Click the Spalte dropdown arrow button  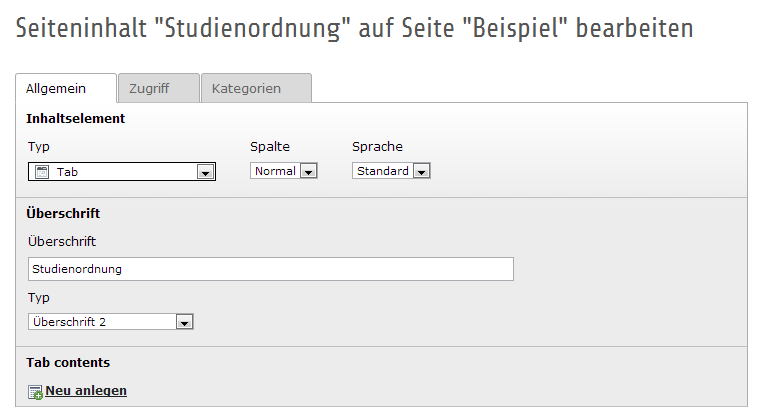coord(308,171)
